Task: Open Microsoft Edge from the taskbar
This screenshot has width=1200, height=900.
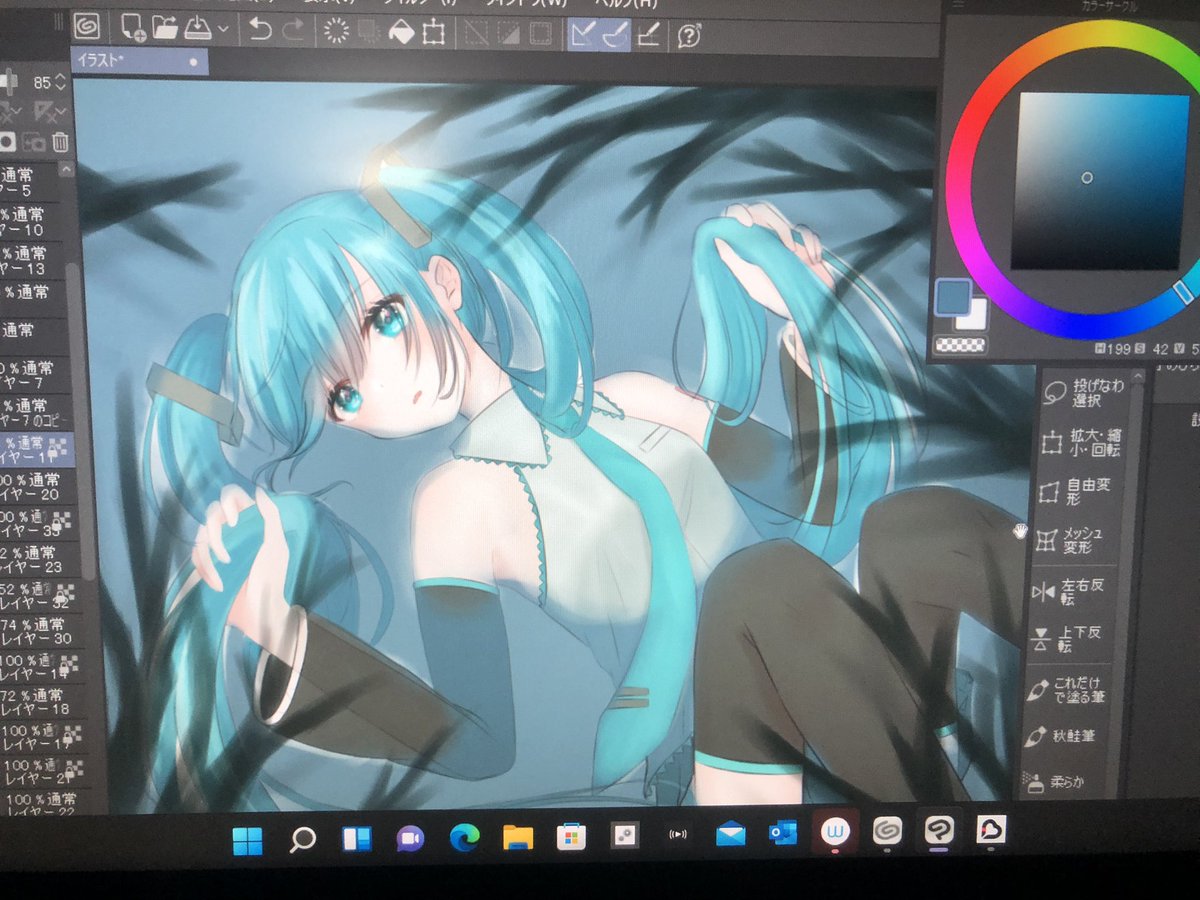Action: pyautogui.click(x=463, y=838)
